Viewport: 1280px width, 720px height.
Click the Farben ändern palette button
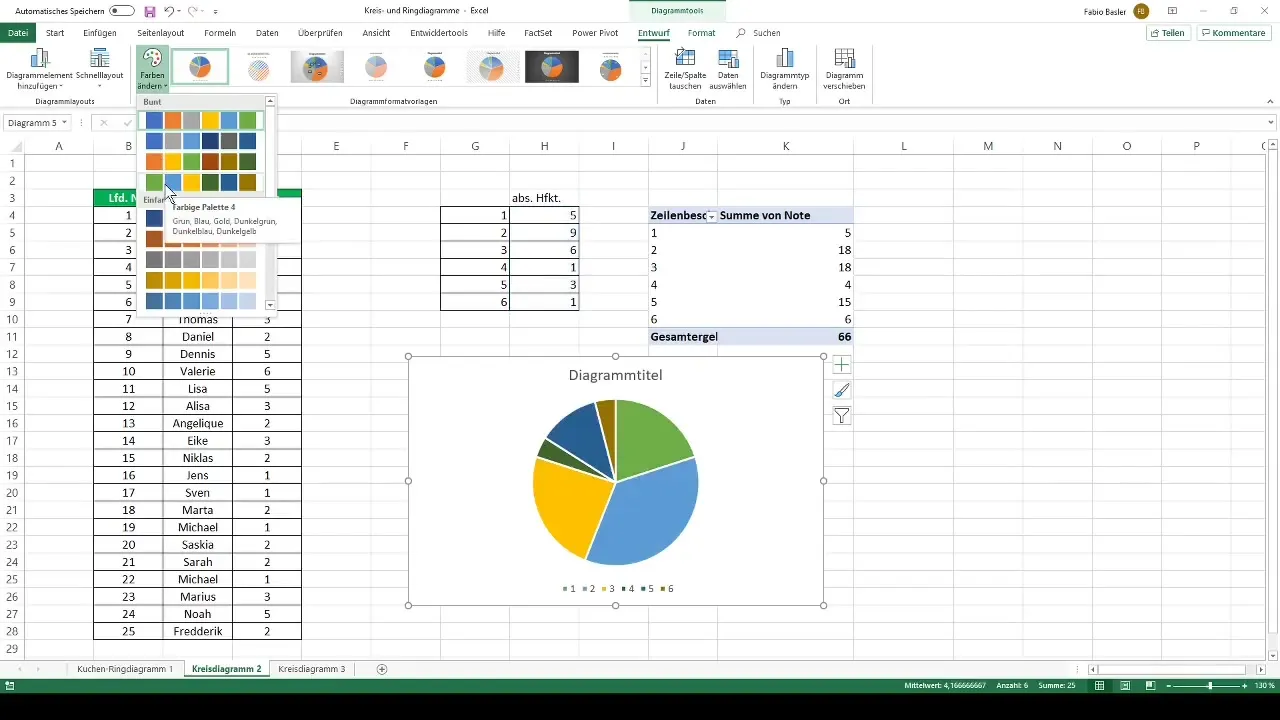click(x=152, y=68)
